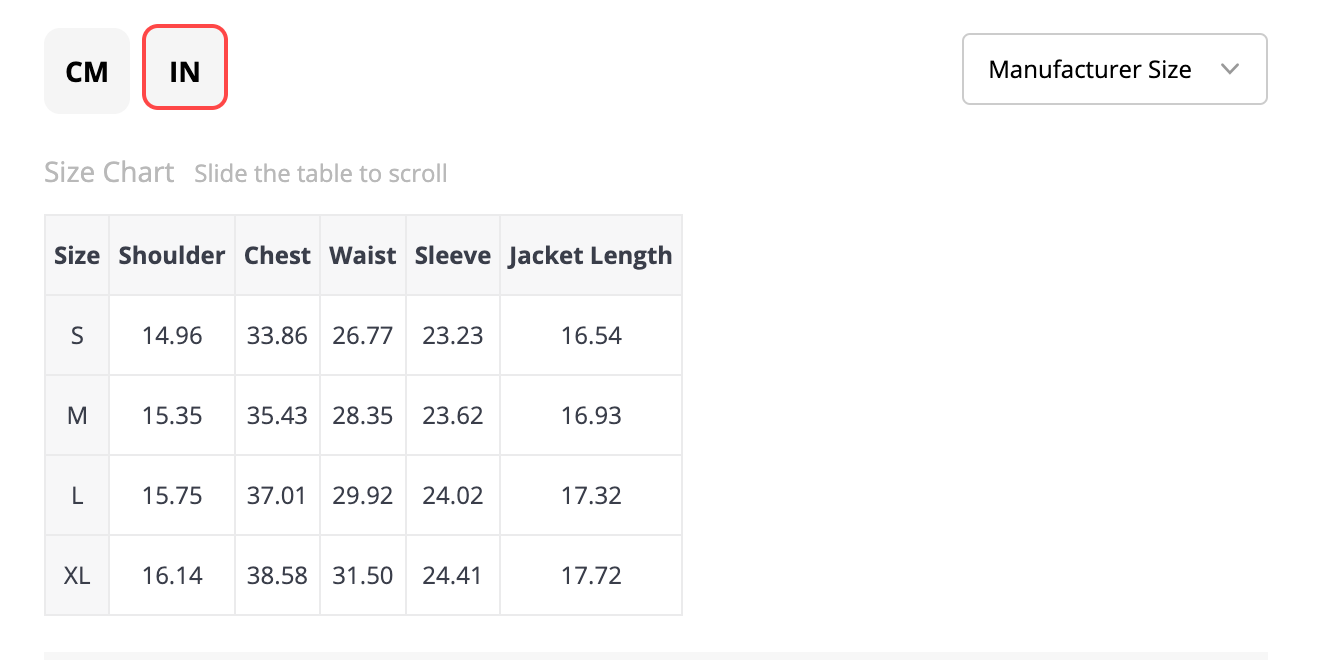Viewport: 1336px width, 660px height.
Task: Select the XL size row label
Action: pos(77,576)
